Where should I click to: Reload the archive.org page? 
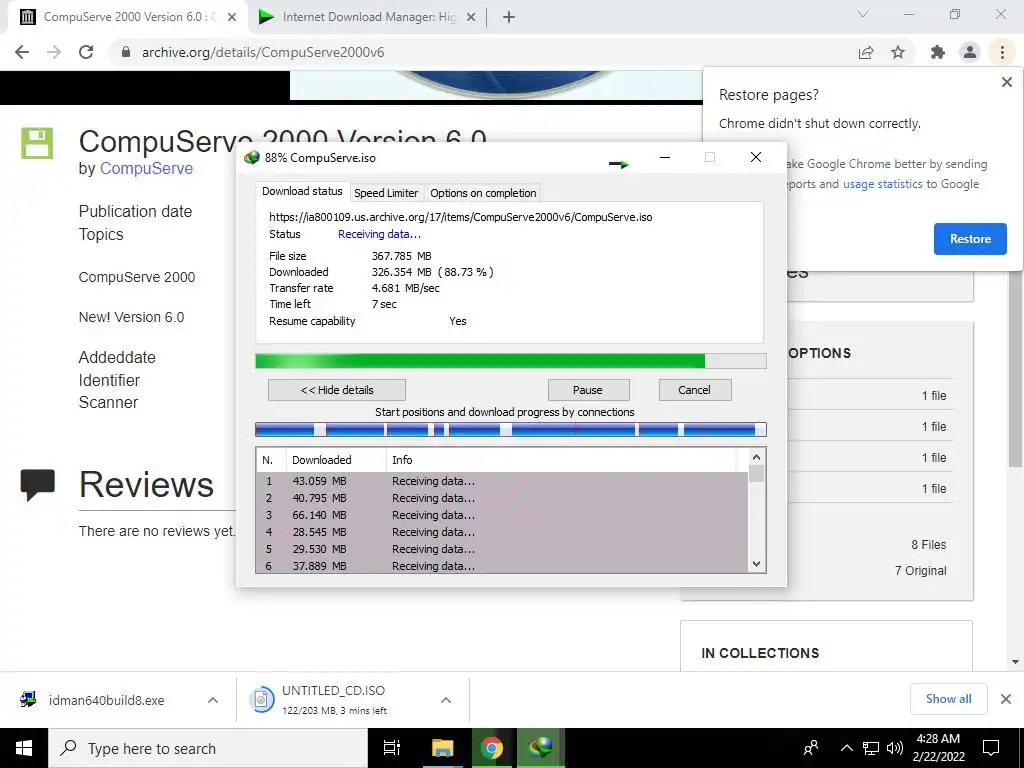point(86,52)
